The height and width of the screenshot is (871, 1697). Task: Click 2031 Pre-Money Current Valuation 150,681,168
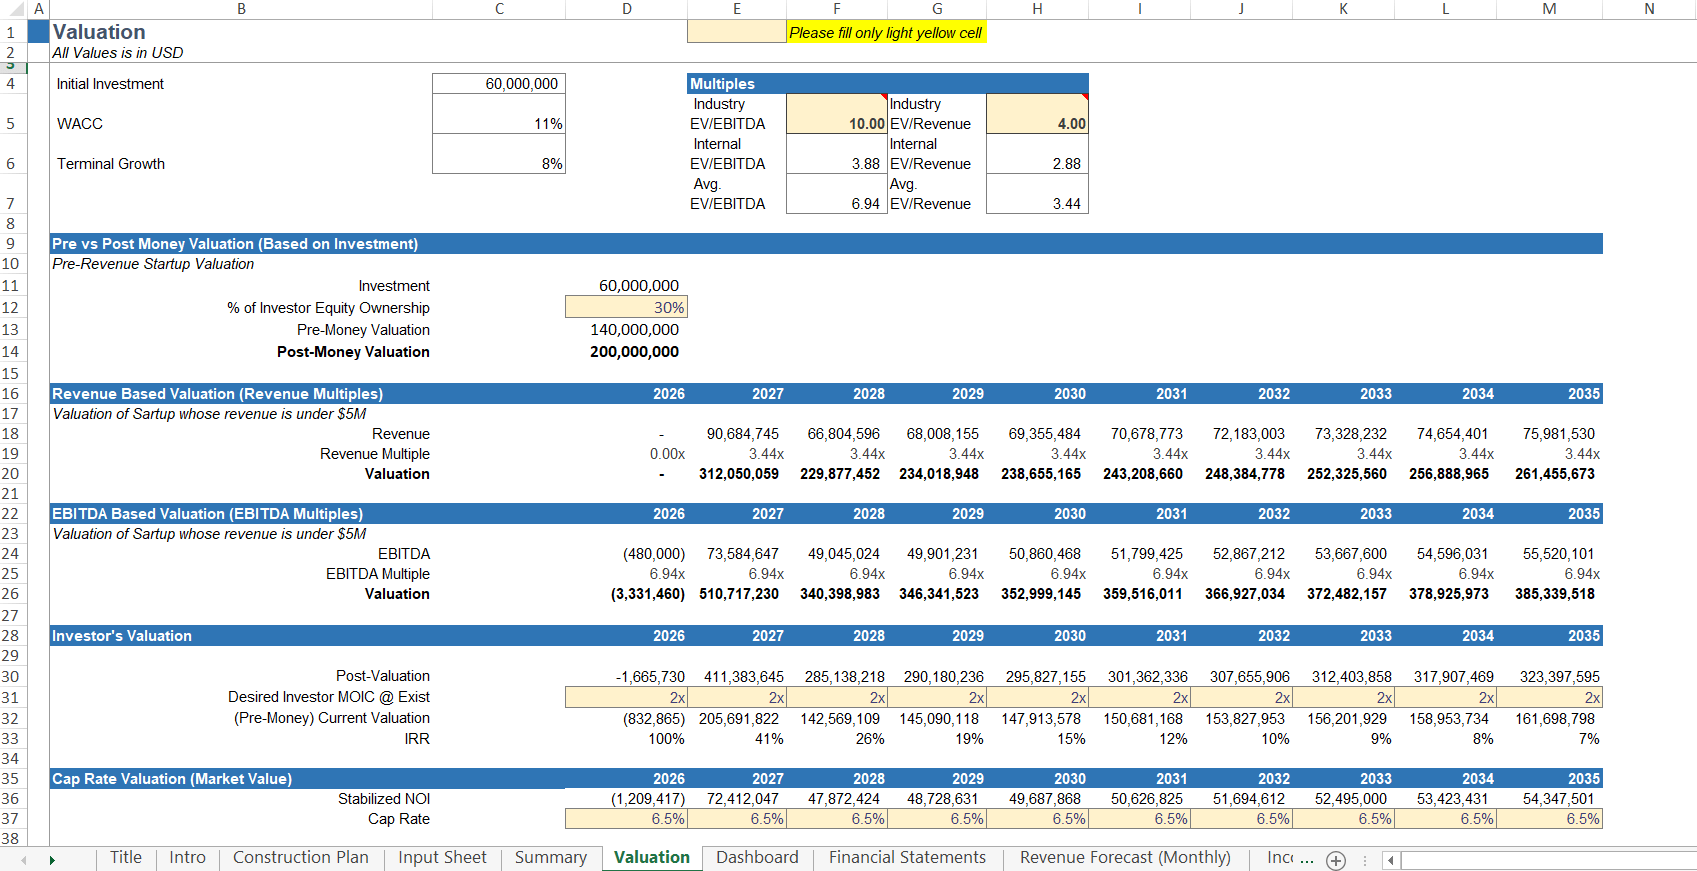tap(1143, 719)
